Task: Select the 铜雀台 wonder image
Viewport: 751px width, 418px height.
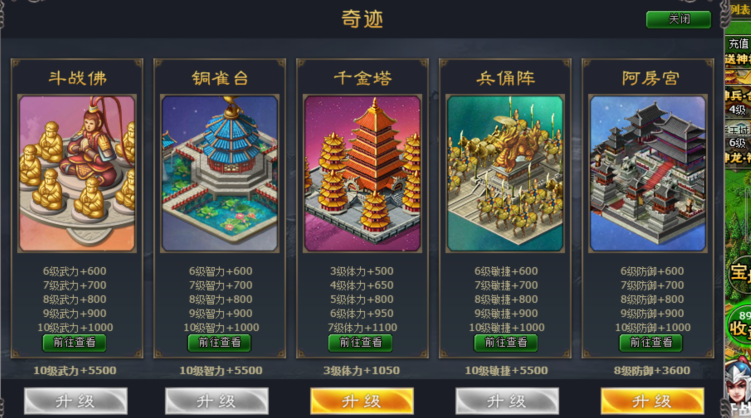Action: coord(220,173)
